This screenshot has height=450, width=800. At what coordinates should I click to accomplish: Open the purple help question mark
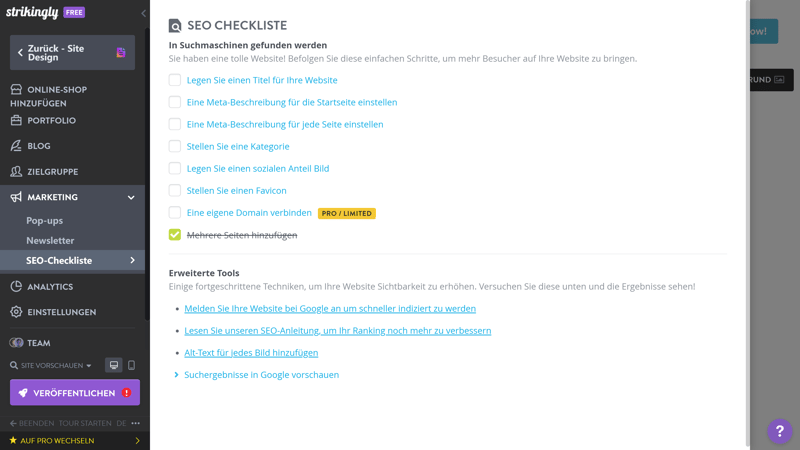pos(779,431)
